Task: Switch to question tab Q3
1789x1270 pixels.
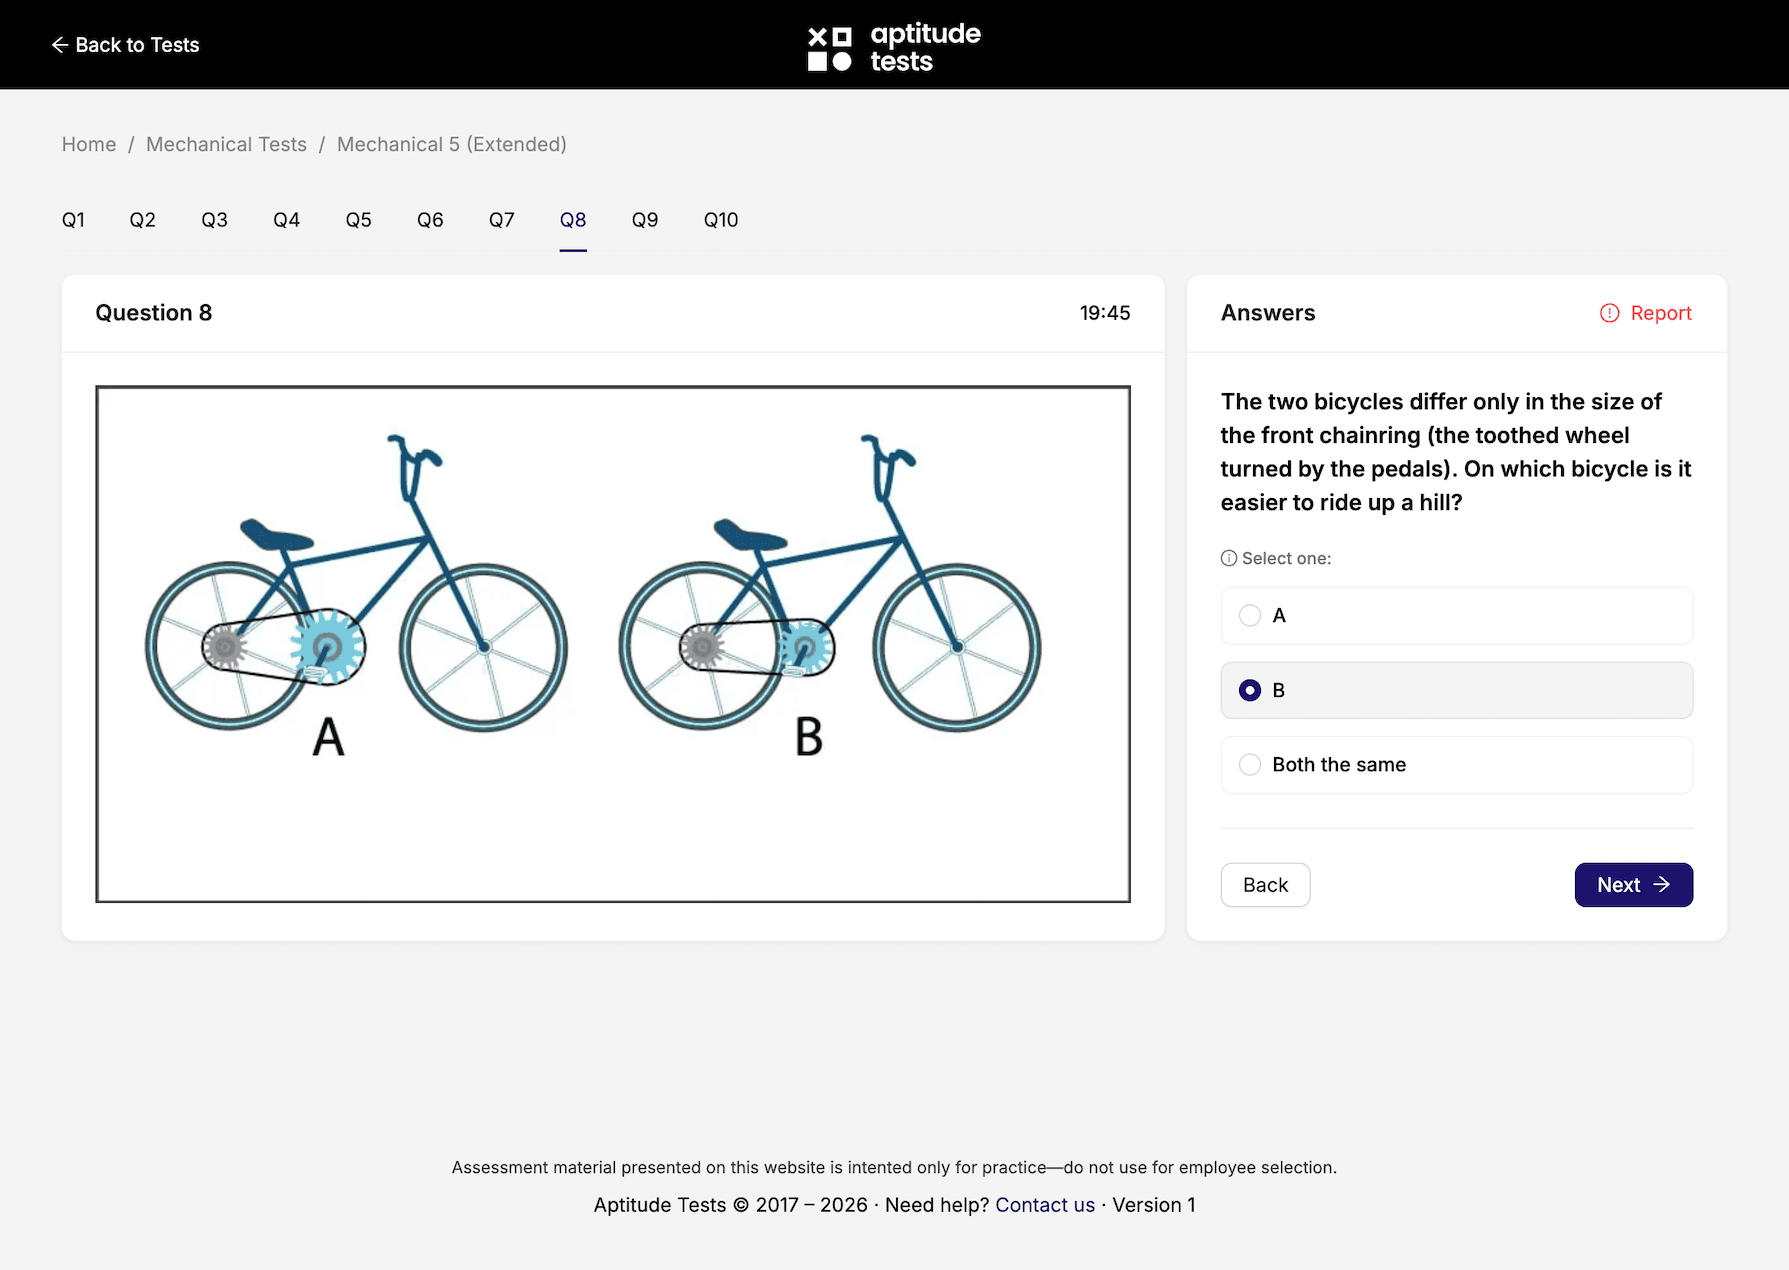Action: (x=215, y=220)
